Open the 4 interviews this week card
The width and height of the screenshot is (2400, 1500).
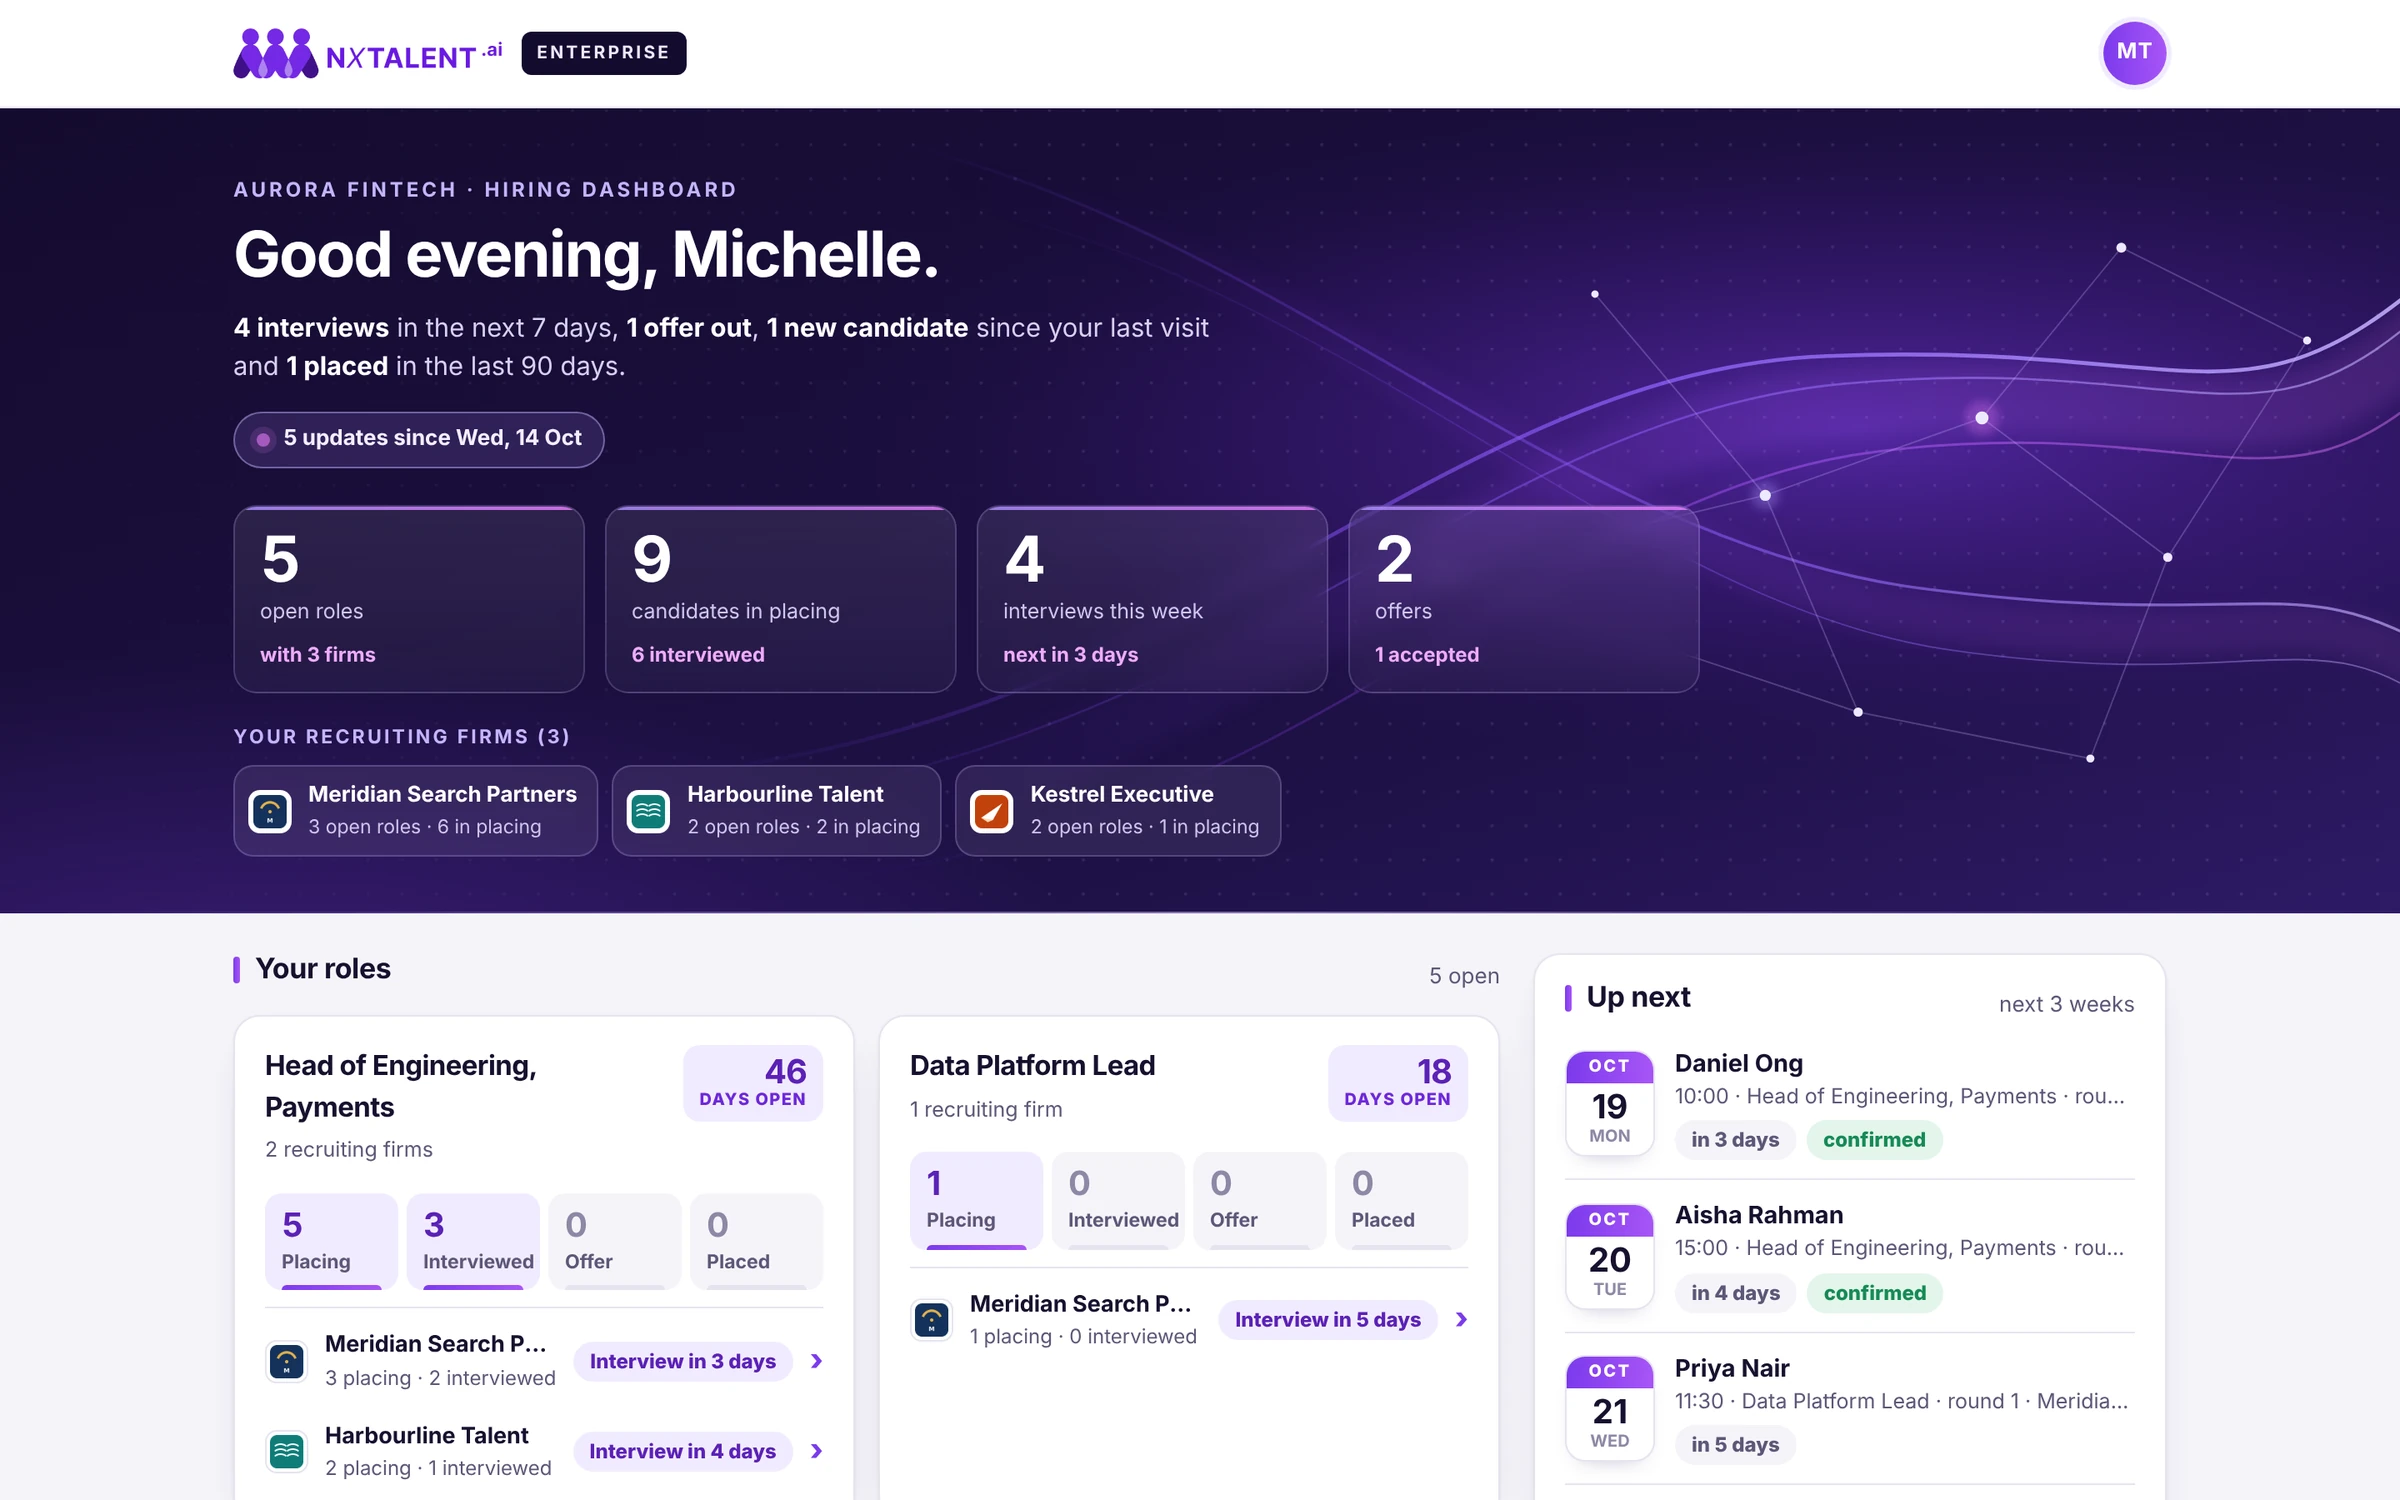(x=1152, y=599)
